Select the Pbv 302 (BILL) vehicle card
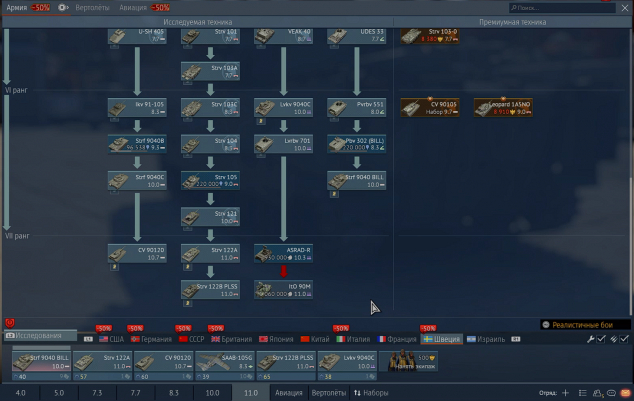This screenshot has height=401, width=634. [x=357, y=144]
